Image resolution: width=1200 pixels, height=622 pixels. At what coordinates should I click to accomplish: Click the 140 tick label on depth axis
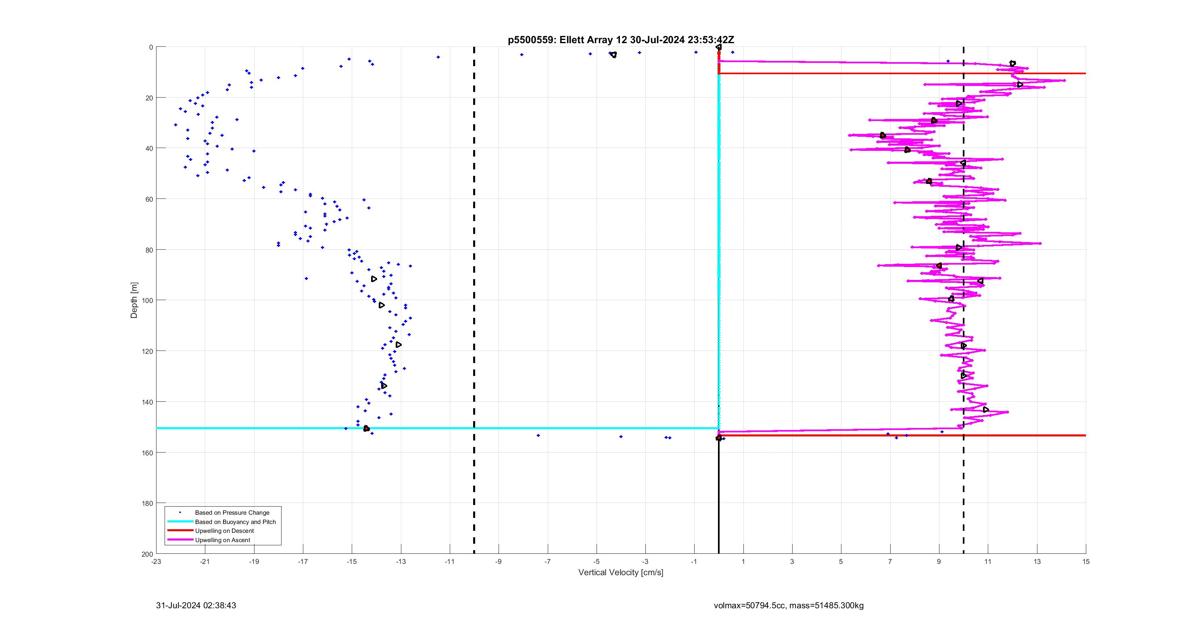tap(146, 402)
